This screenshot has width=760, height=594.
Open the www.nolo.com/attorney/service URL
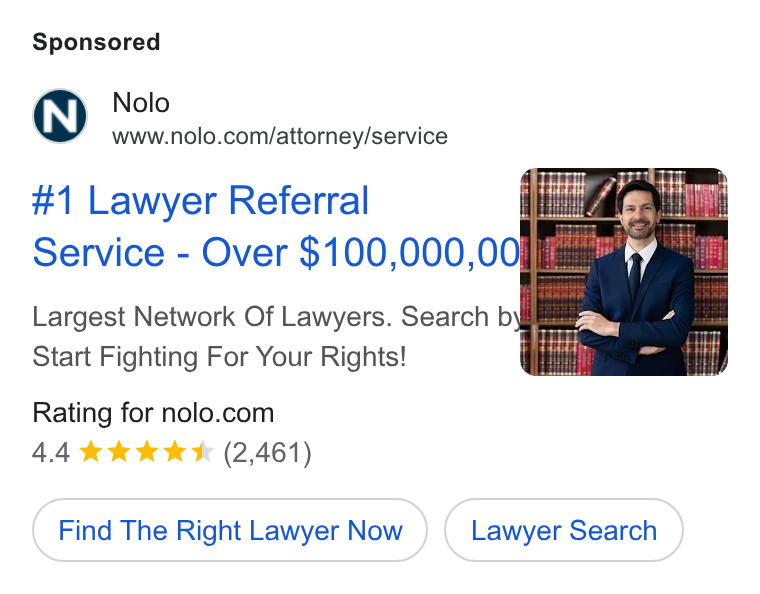(x=280, y=136)
